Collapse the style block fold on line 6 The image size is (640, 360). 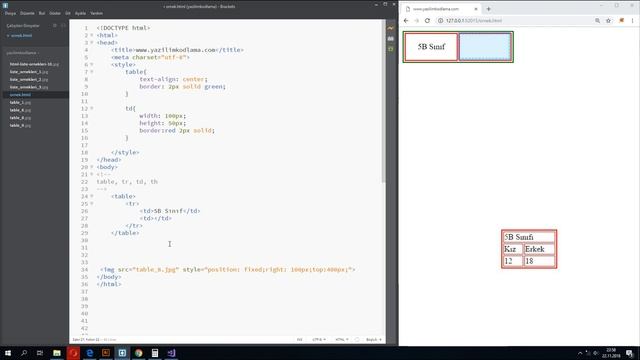click(x=92, y=64)
